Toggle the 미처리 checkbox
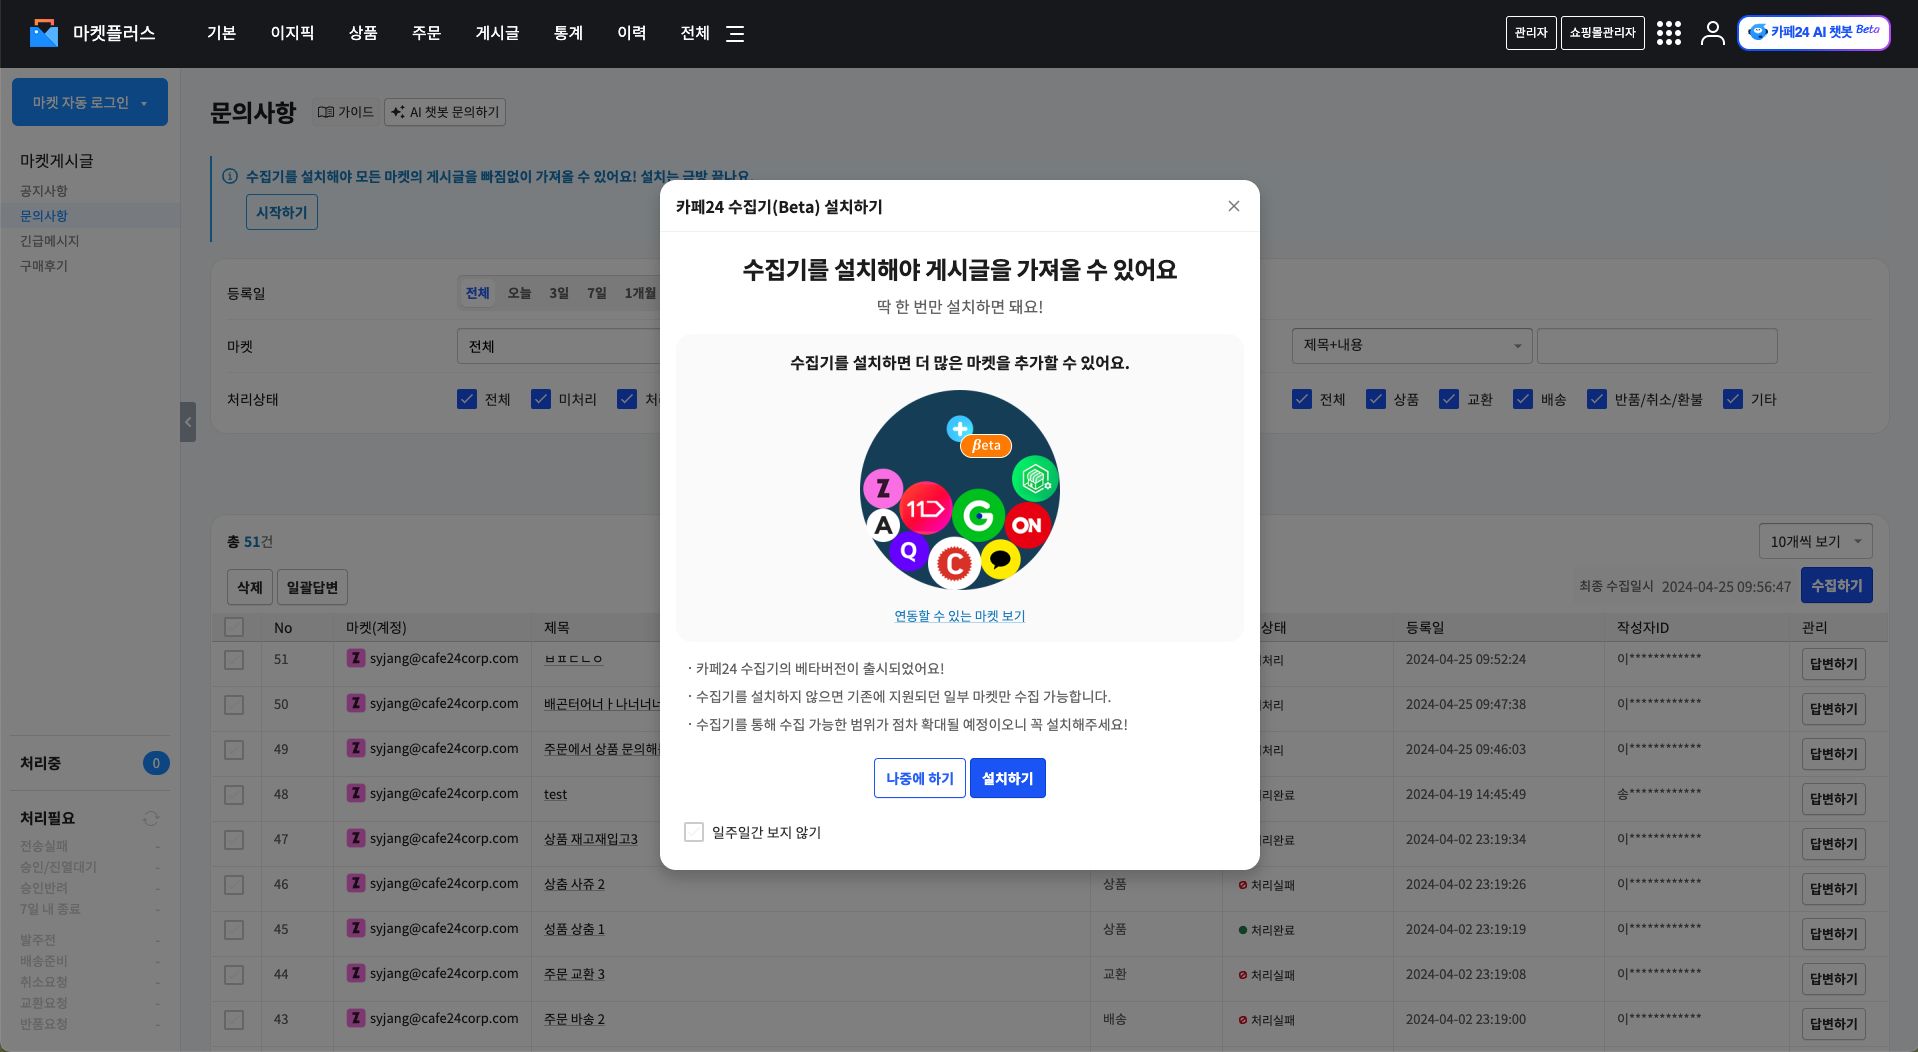The image size is (1918, 1052). click(541, 399)
